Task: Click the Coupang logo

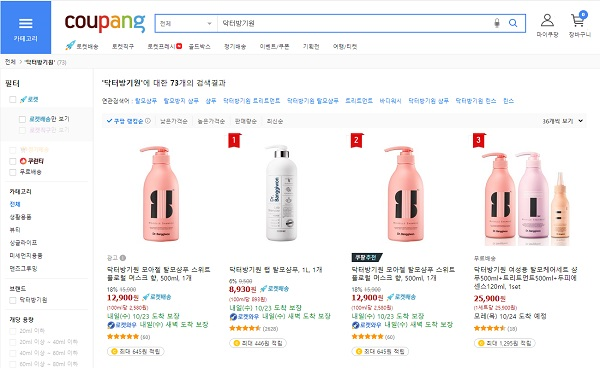Action: point(105,23)
